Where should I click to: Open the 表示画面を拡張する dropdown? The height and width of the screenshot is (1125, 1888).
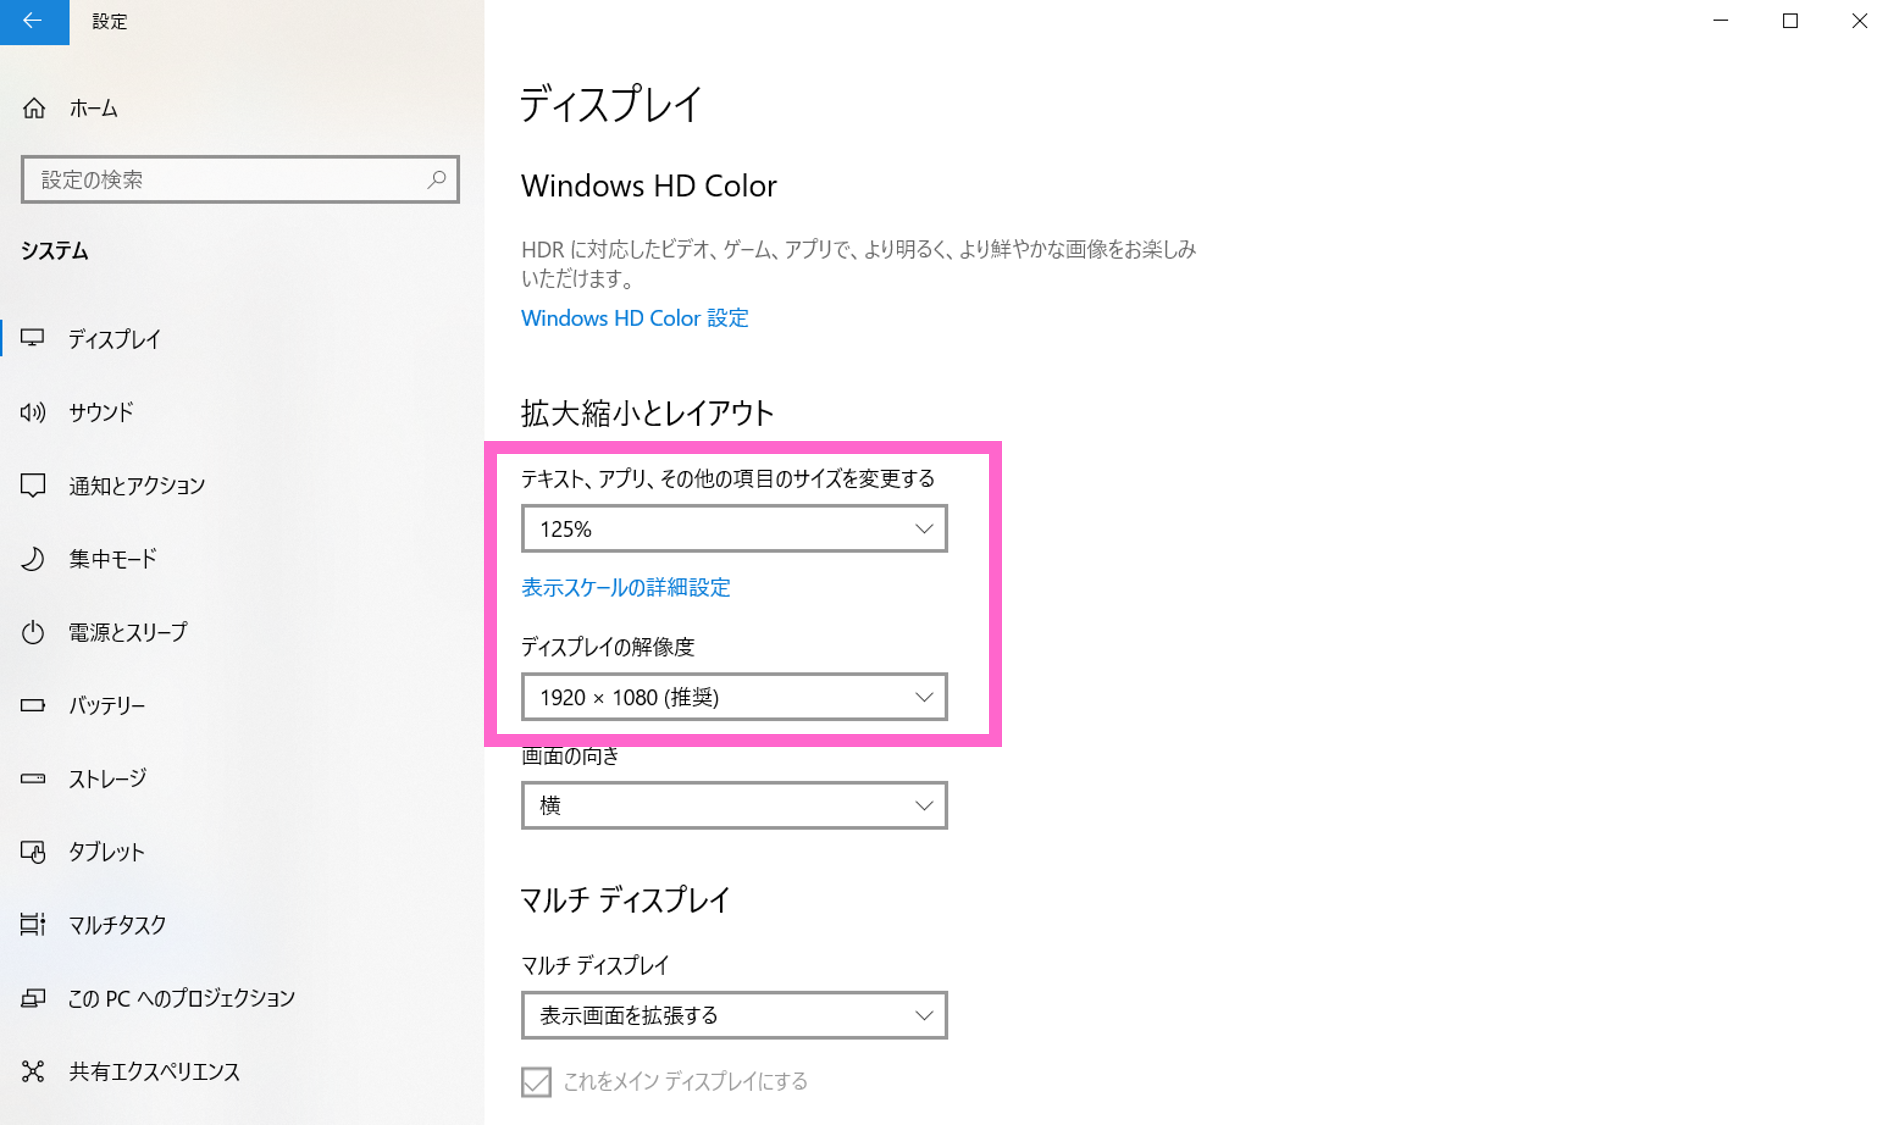[x=734, y=1015]
